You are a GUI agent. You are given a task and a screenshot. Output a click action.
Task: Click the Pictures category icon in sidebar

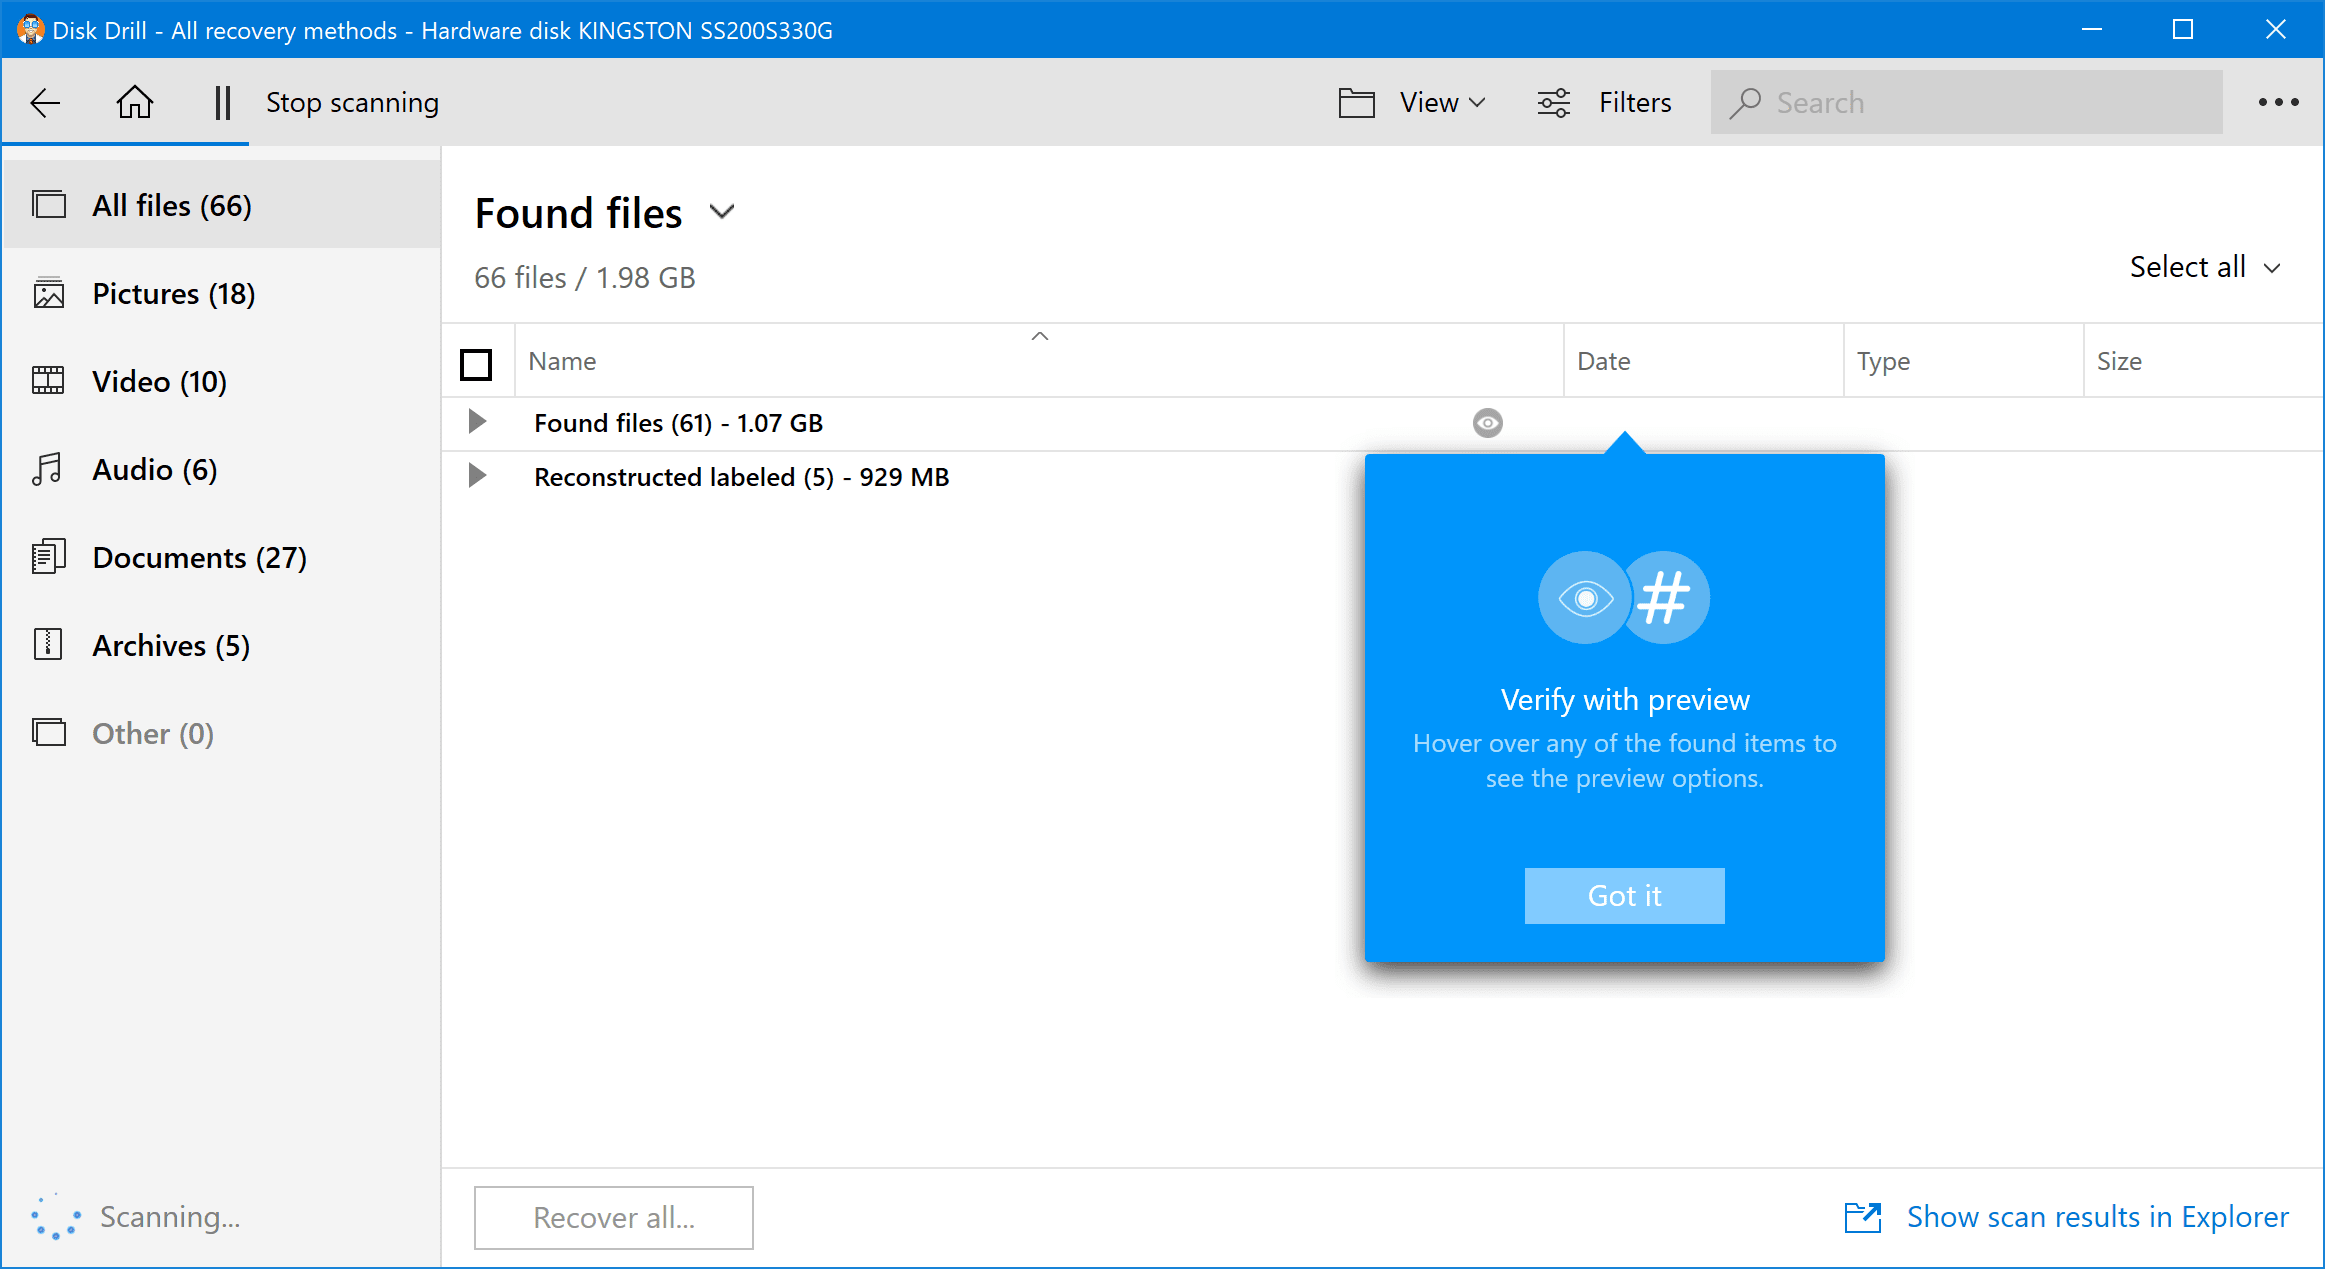(x=50, y=292)
